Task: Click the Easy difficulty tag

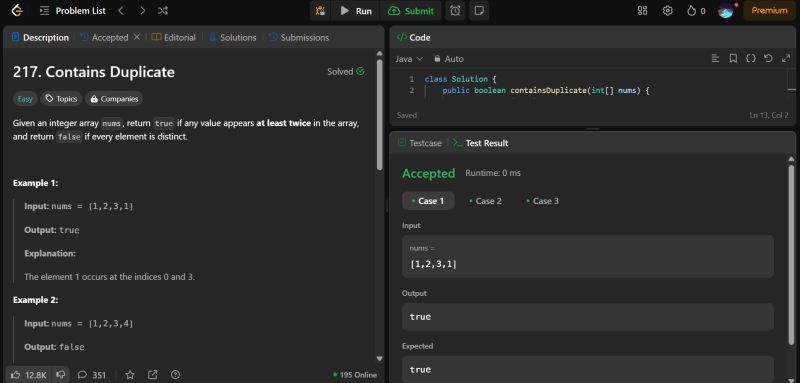Action: click(x=24, y=99)
